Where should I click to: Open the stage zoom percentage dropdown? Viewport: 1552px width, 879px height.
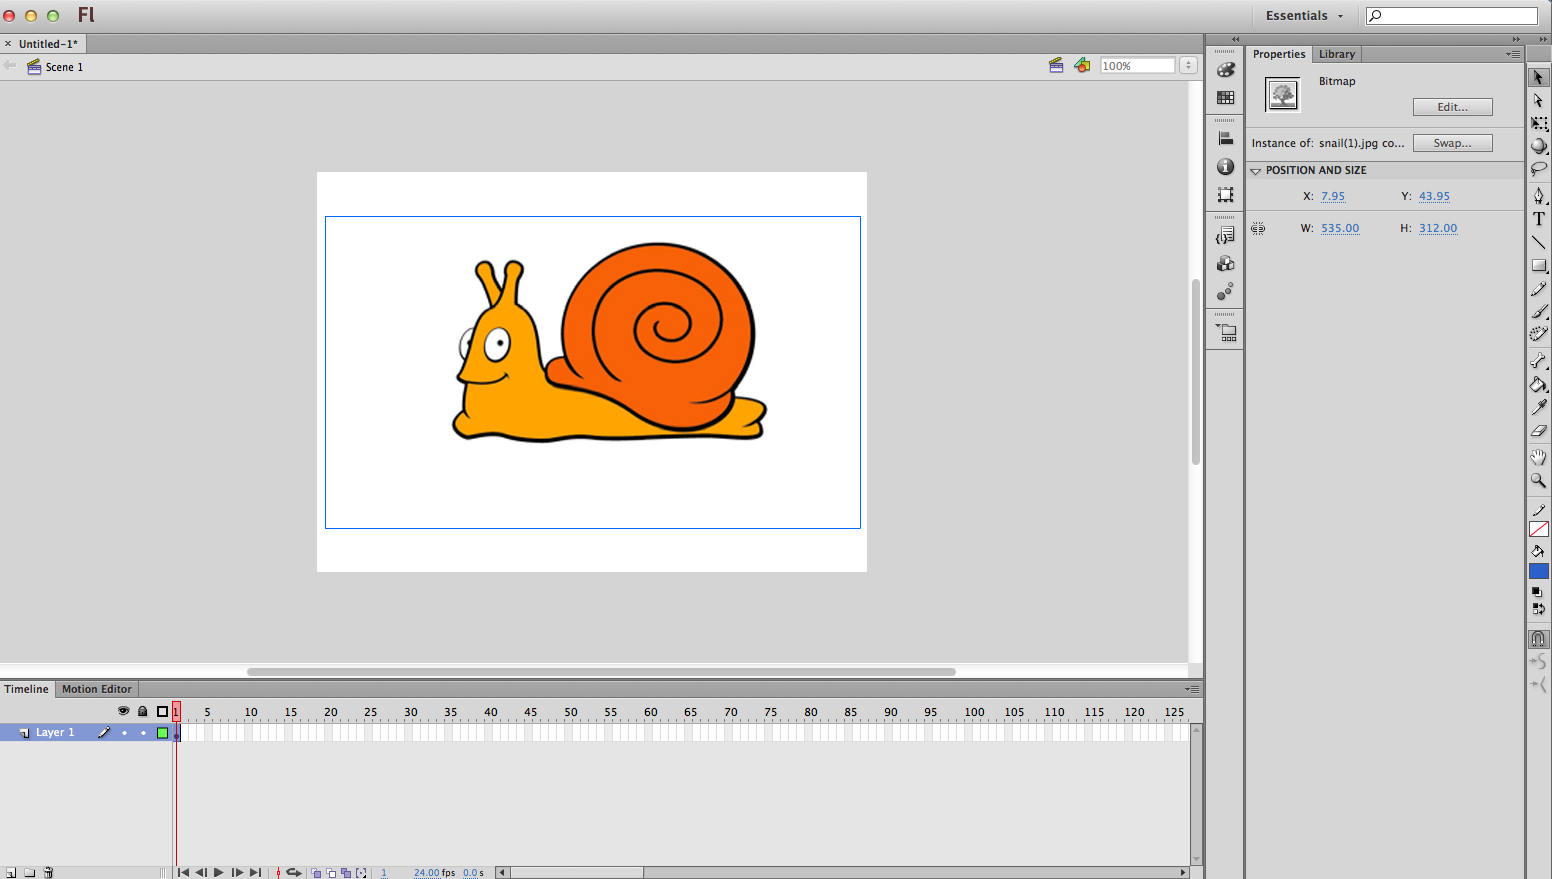click(x=1188, y=64)
